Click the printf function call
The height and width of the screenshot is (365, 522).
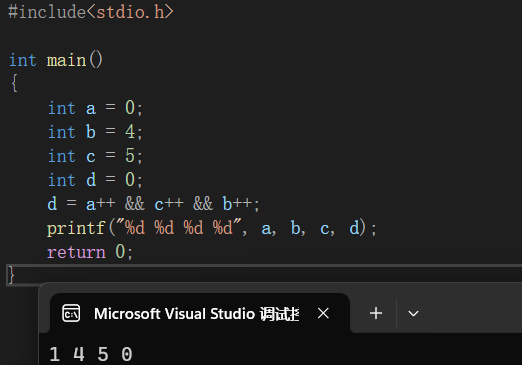pos(212,228)
